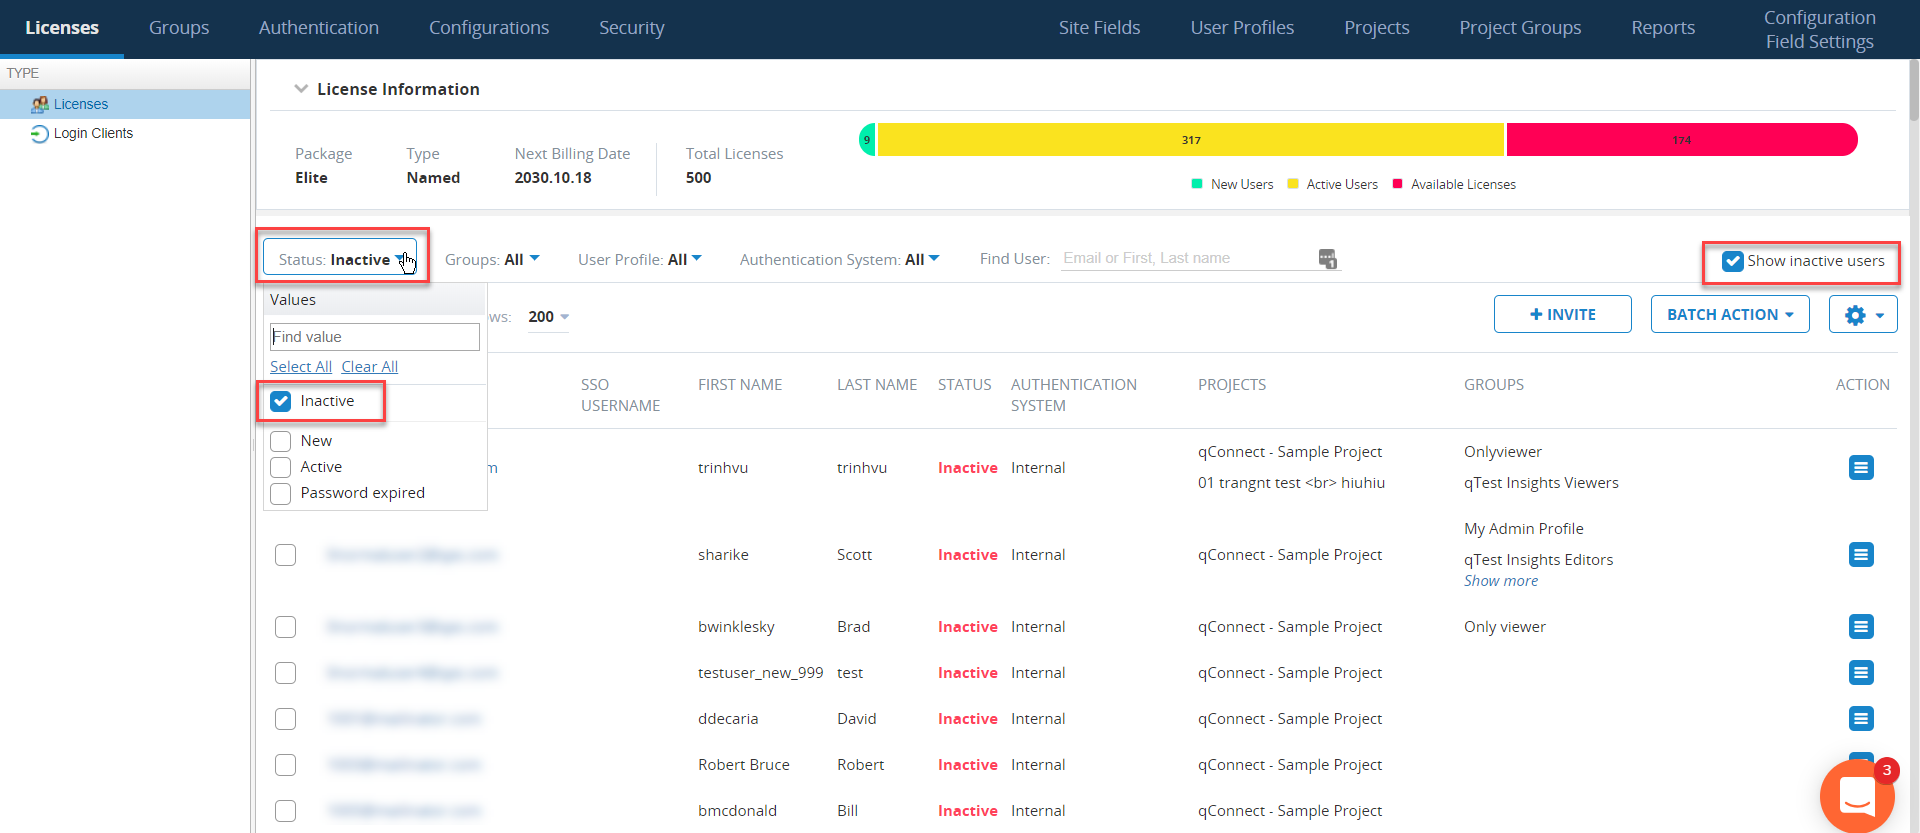The width and height of the screenshot is (1920, 833).
Task: Click the Invite button
Action: tap(1562, 315)
